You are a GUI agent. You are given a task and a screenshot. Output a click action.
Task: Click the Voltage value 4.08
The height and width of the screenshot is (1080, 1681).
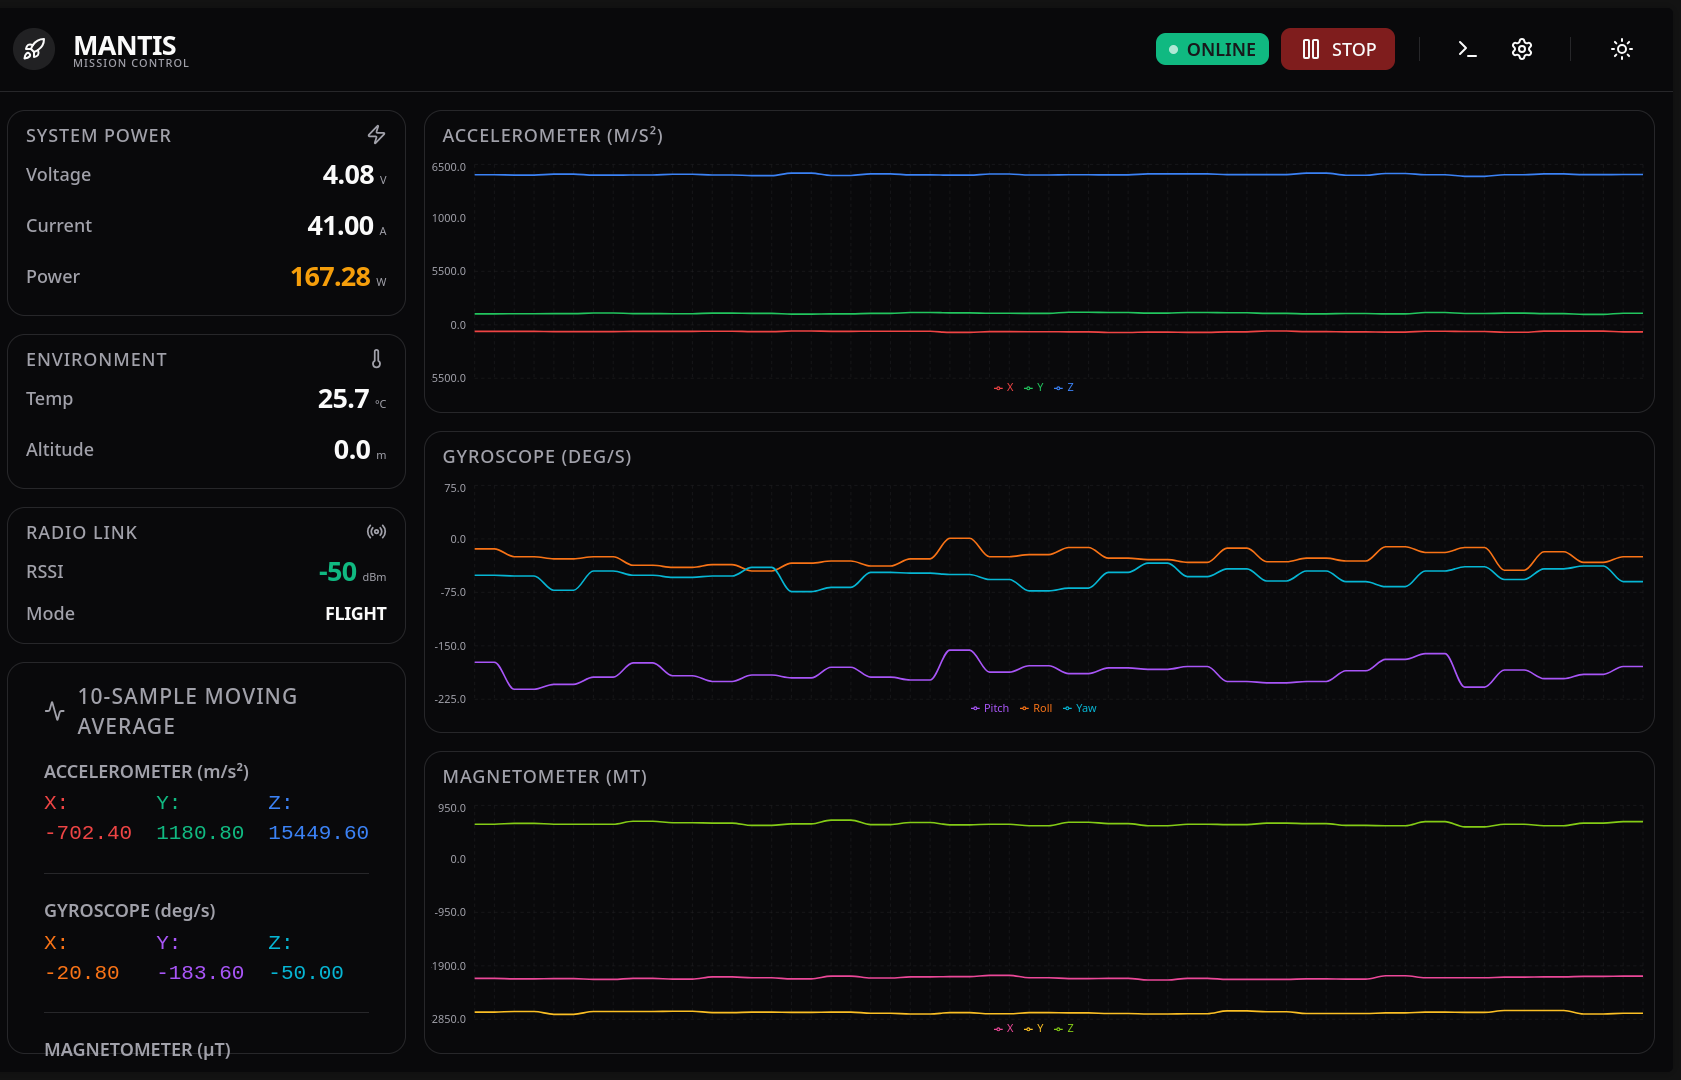tap(348, 175)
